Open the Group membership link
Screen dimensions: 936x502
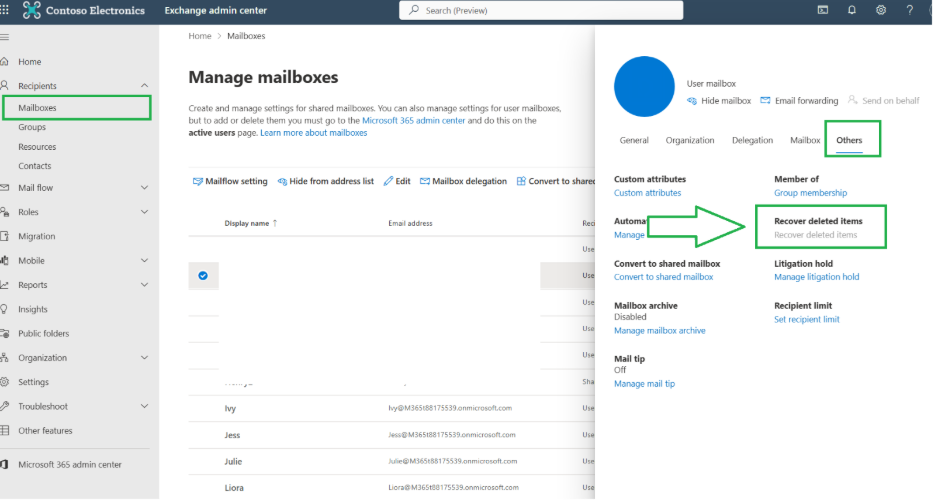pos(810,193)
